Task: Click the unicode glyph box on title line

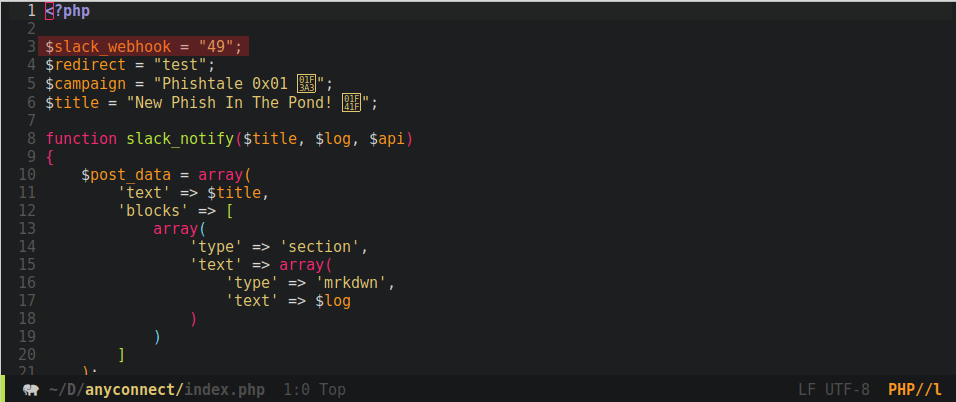Action: click(351, 101)
